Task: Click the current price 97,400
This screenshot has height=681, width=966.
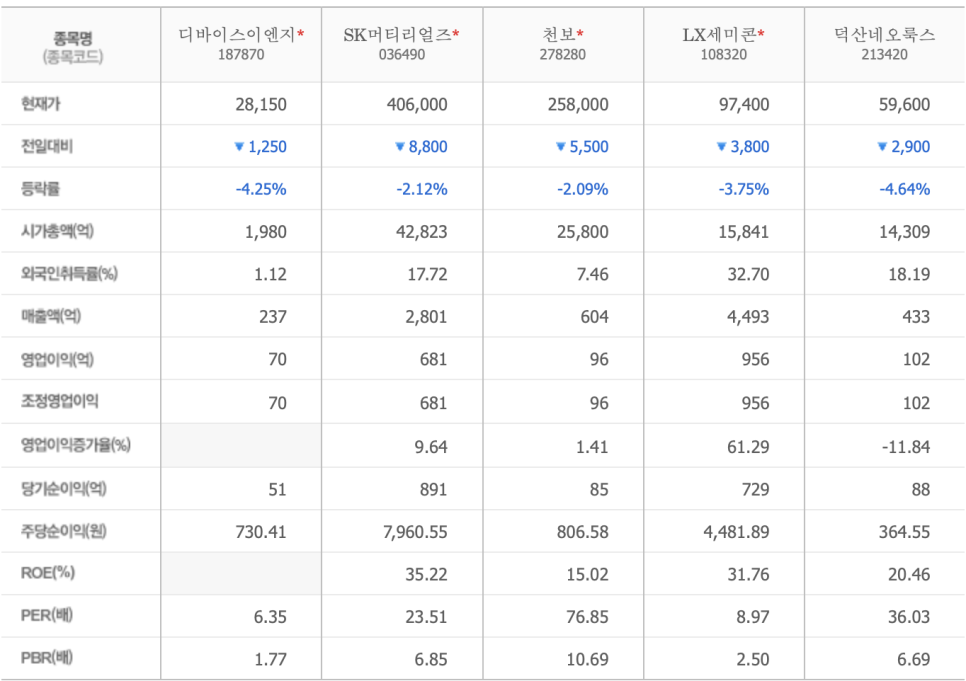Action: point(744,104)
